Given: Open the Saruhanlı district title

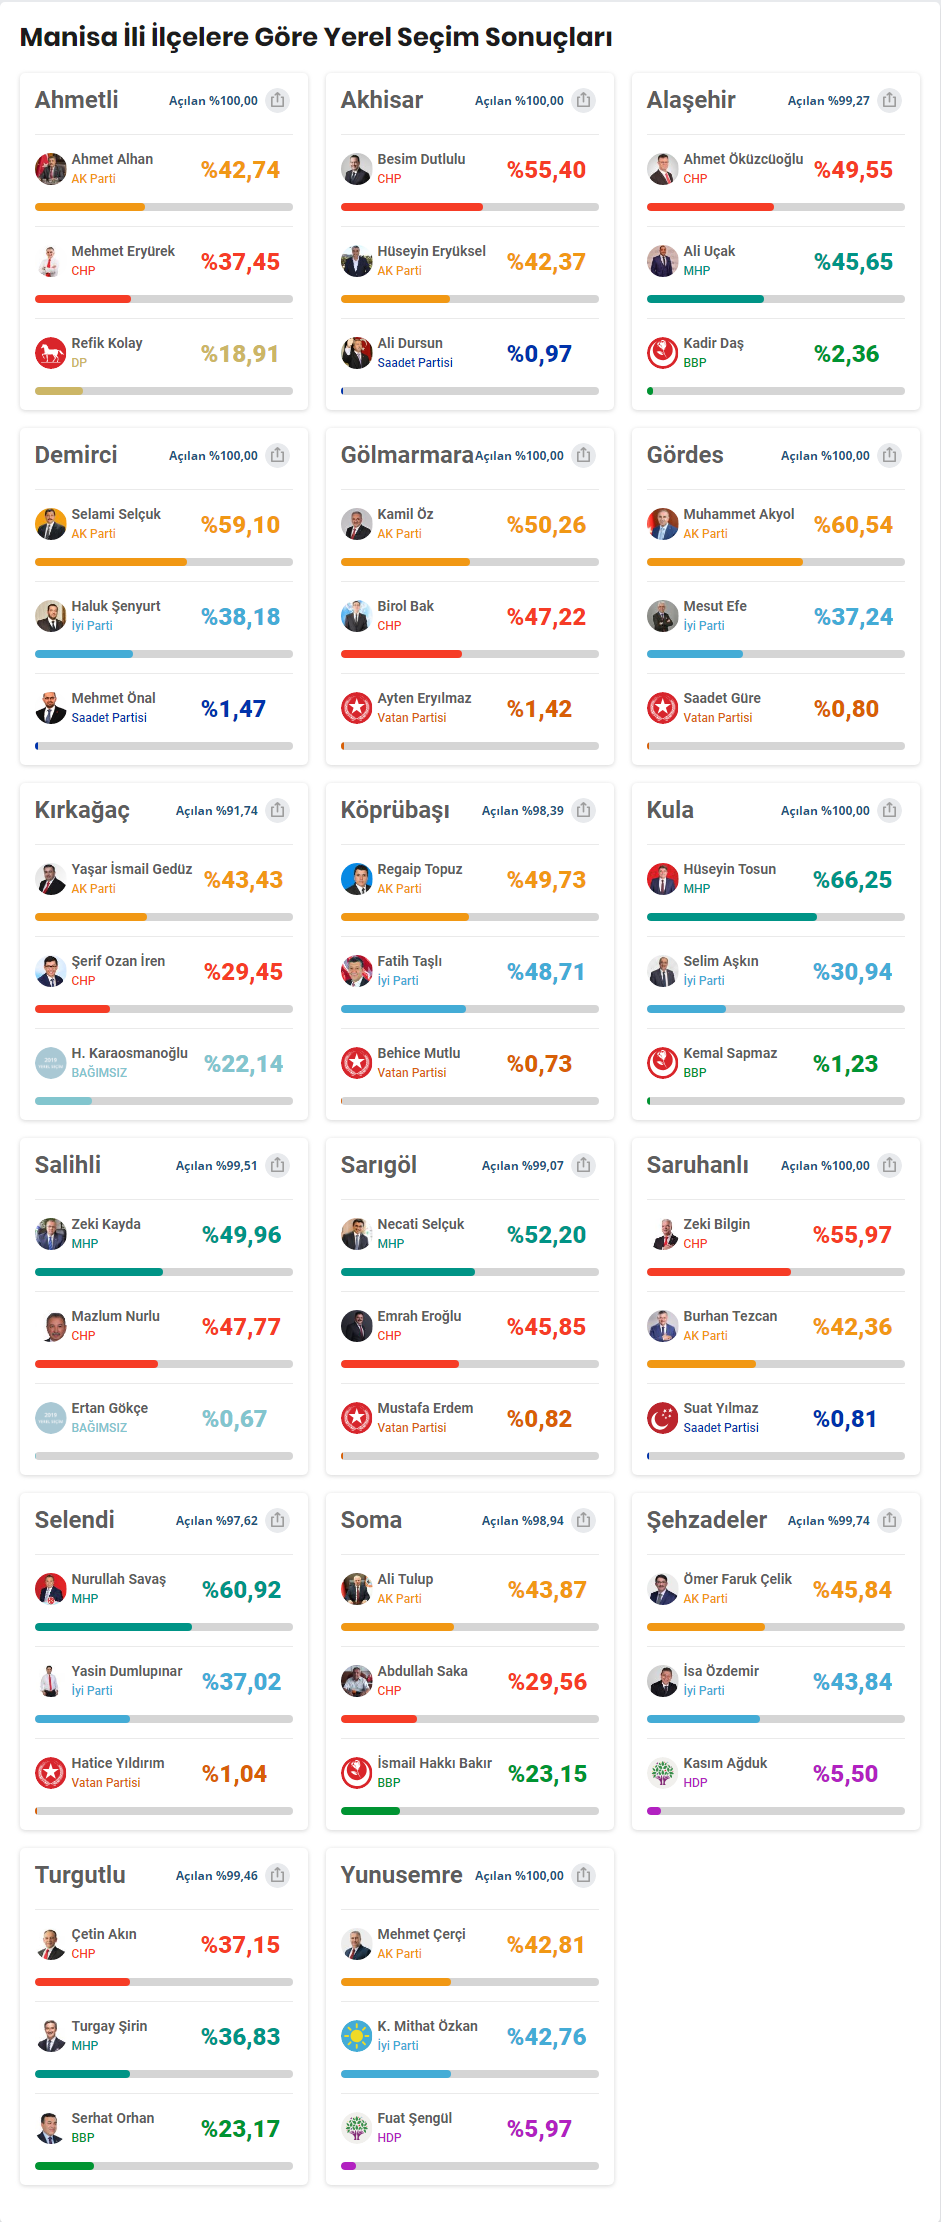Looking at the screenshot, I should (x=697, y=1166).
